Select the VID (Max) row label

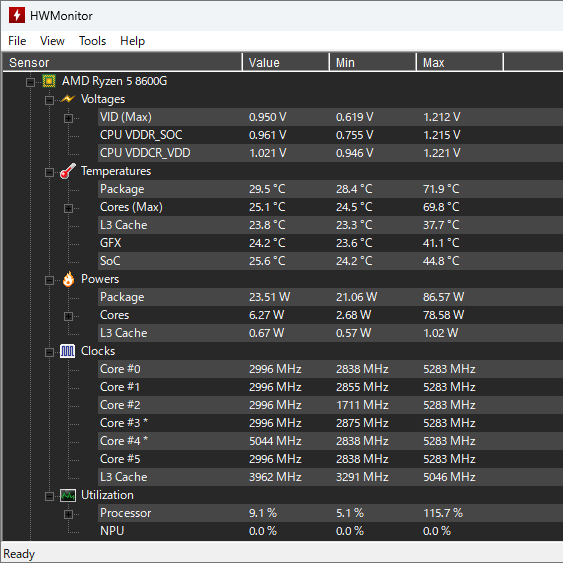pos(126,117)
